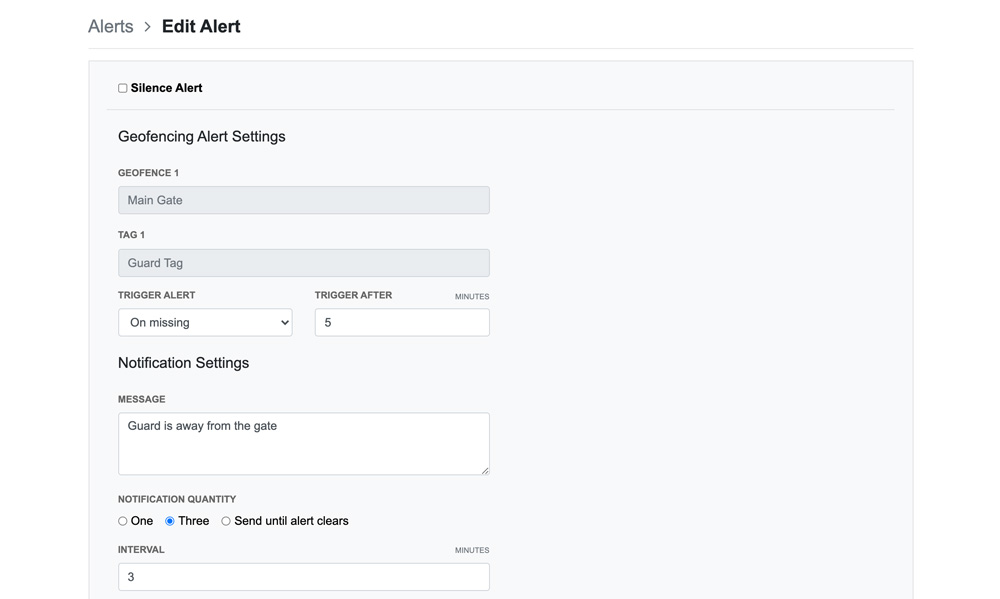The width and height of the screenshot is (1000, 599).
Task: Click the Trigger After minutes input
Action: [401, 322]
